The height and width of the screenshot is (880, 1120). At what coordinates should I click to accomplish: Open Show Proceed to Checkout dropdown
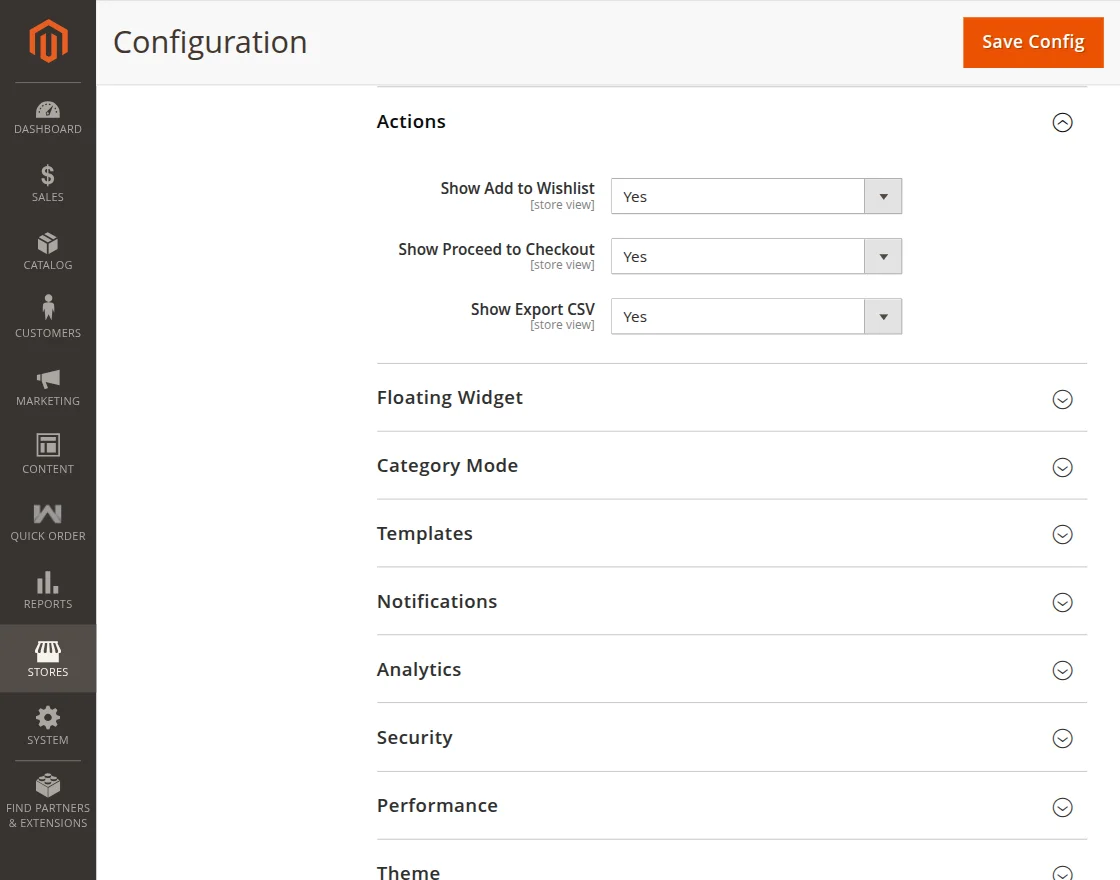click(756, 256)
